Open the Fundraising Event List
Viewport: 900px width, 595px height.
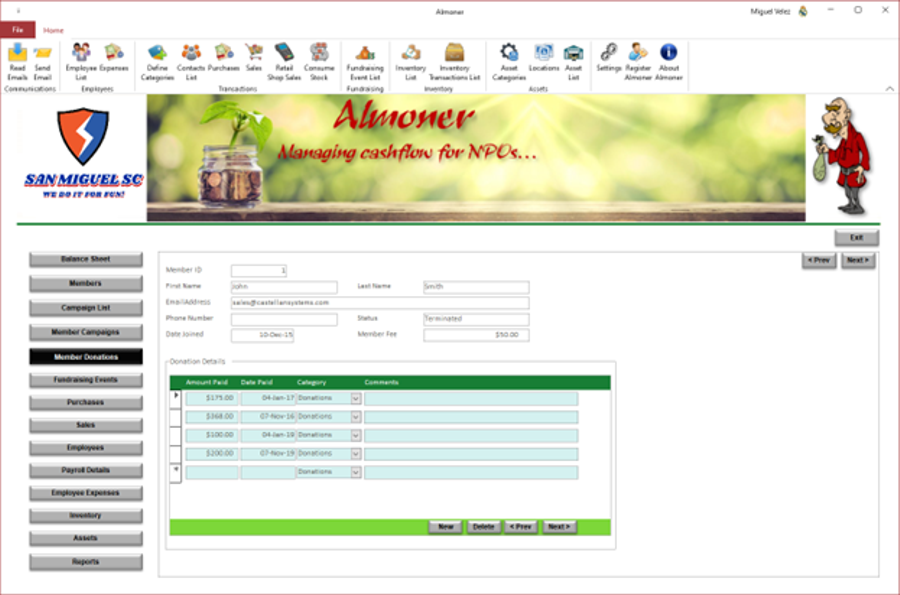coord(365,61)
